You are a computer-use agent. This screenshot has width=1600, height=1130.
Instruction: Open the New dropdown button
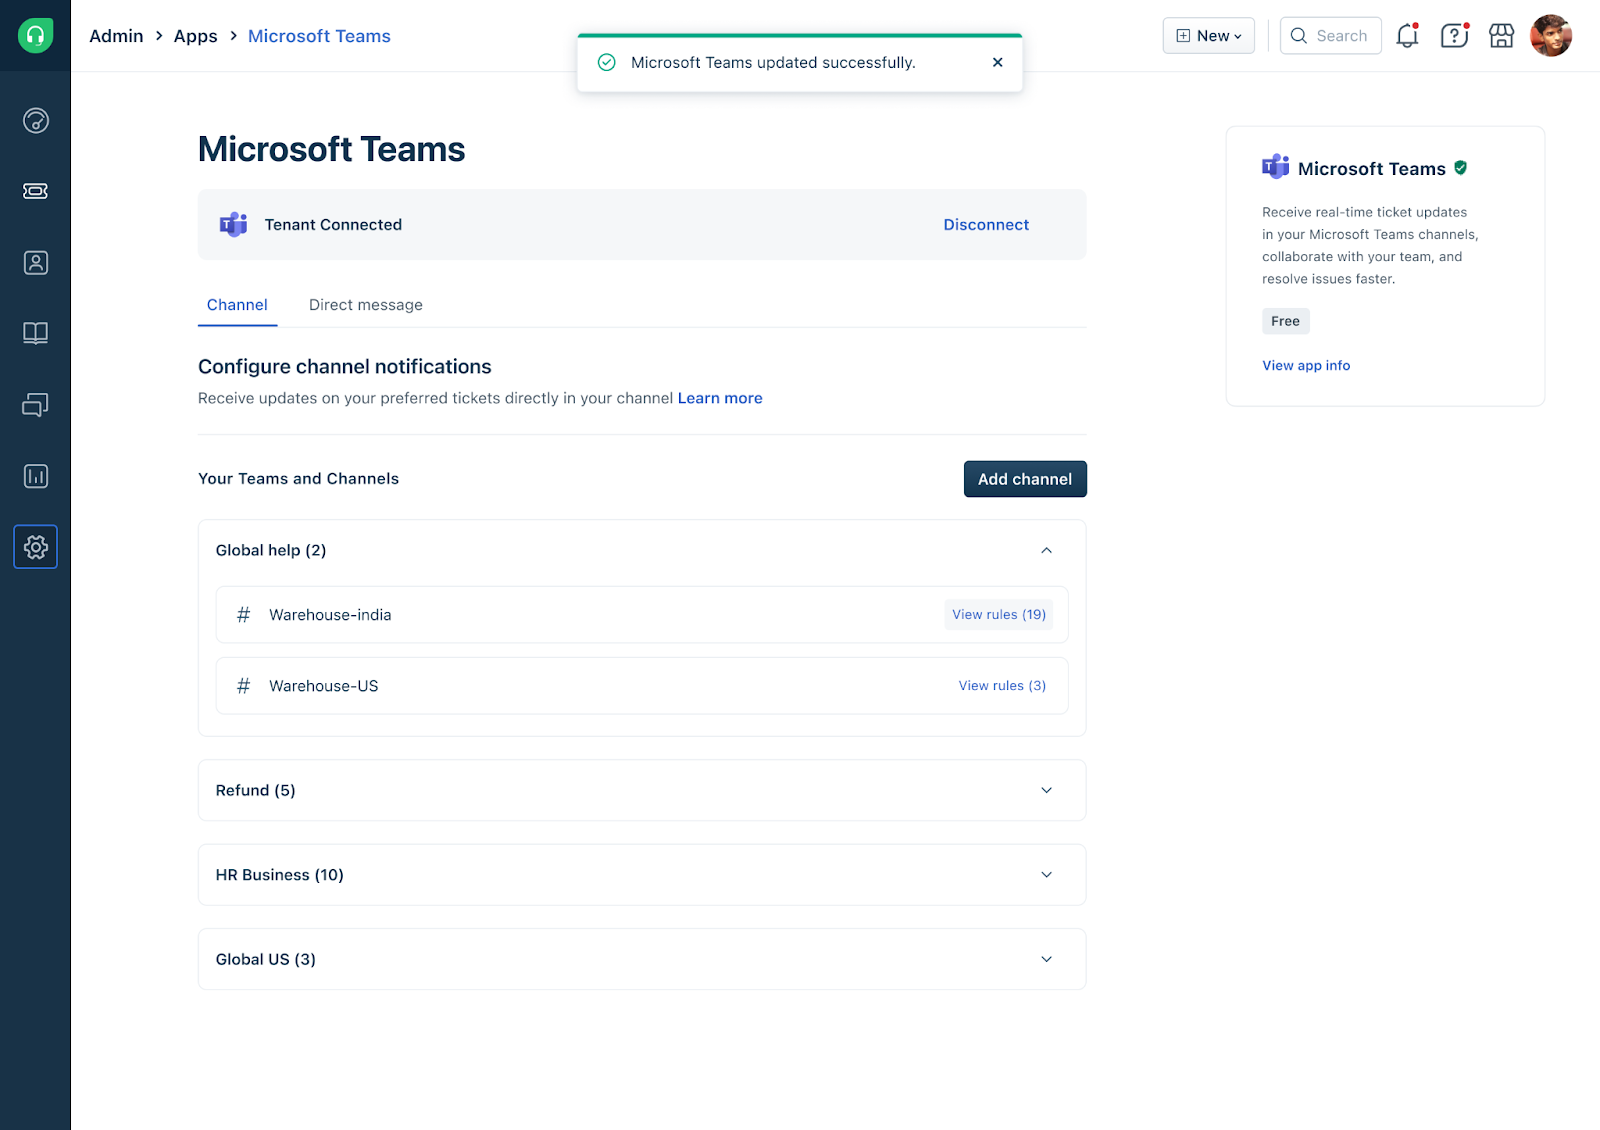(x=1208, y=36)
